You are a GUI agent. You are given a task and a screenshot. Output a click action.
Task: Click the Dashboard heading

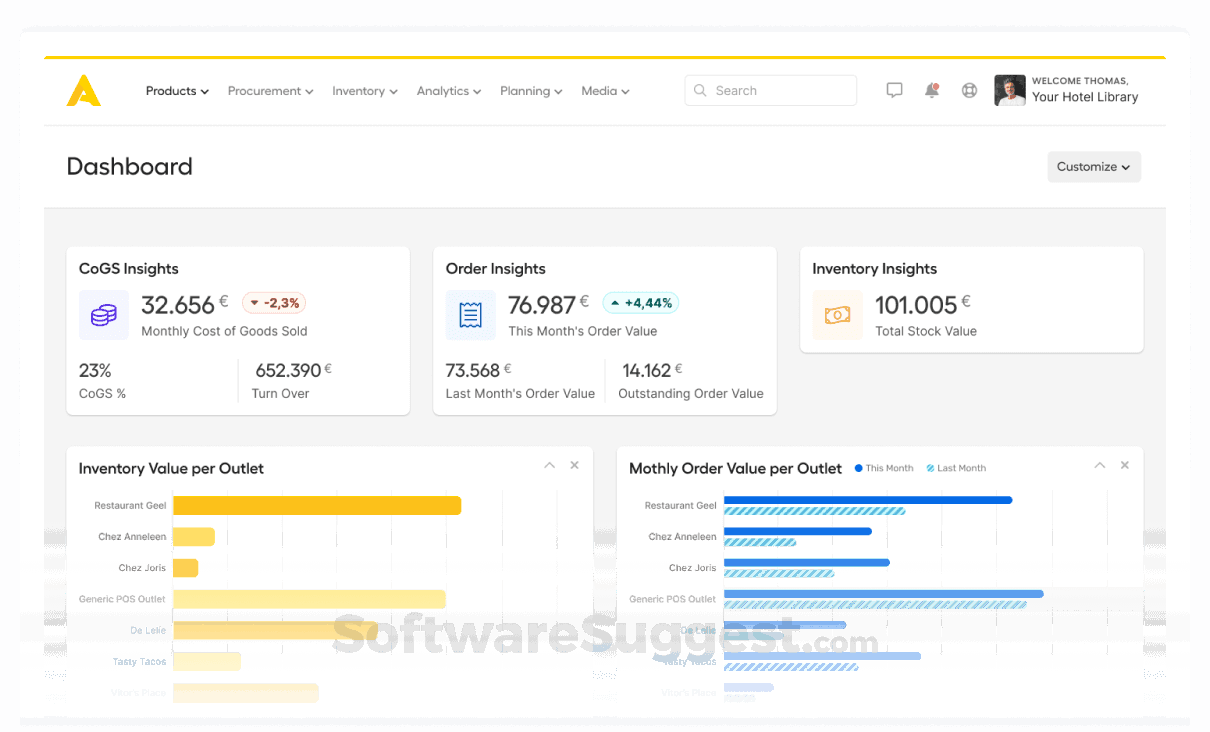pos(129,167)
